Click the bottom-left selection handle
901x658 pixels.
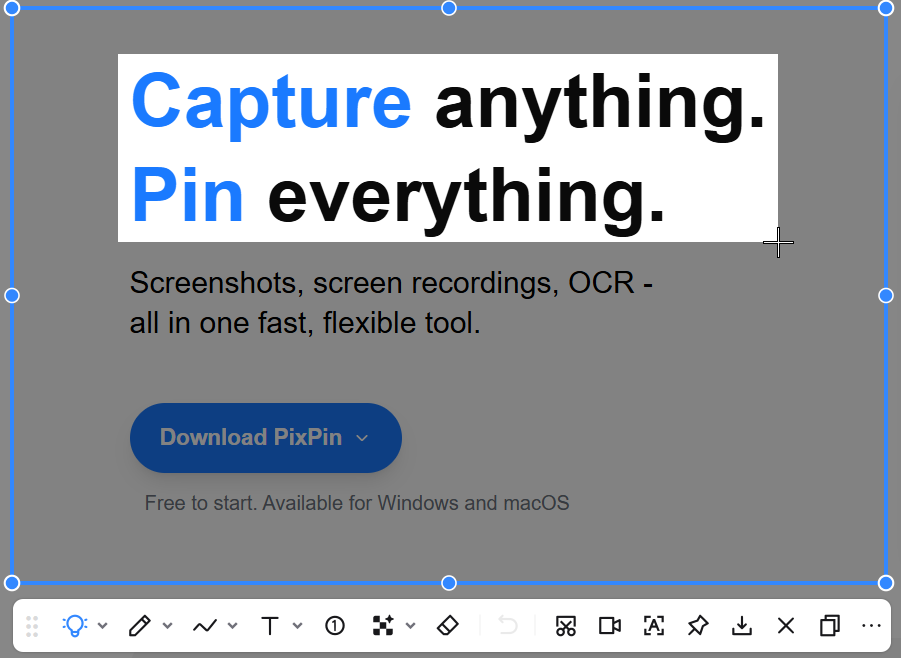[12, 583]
